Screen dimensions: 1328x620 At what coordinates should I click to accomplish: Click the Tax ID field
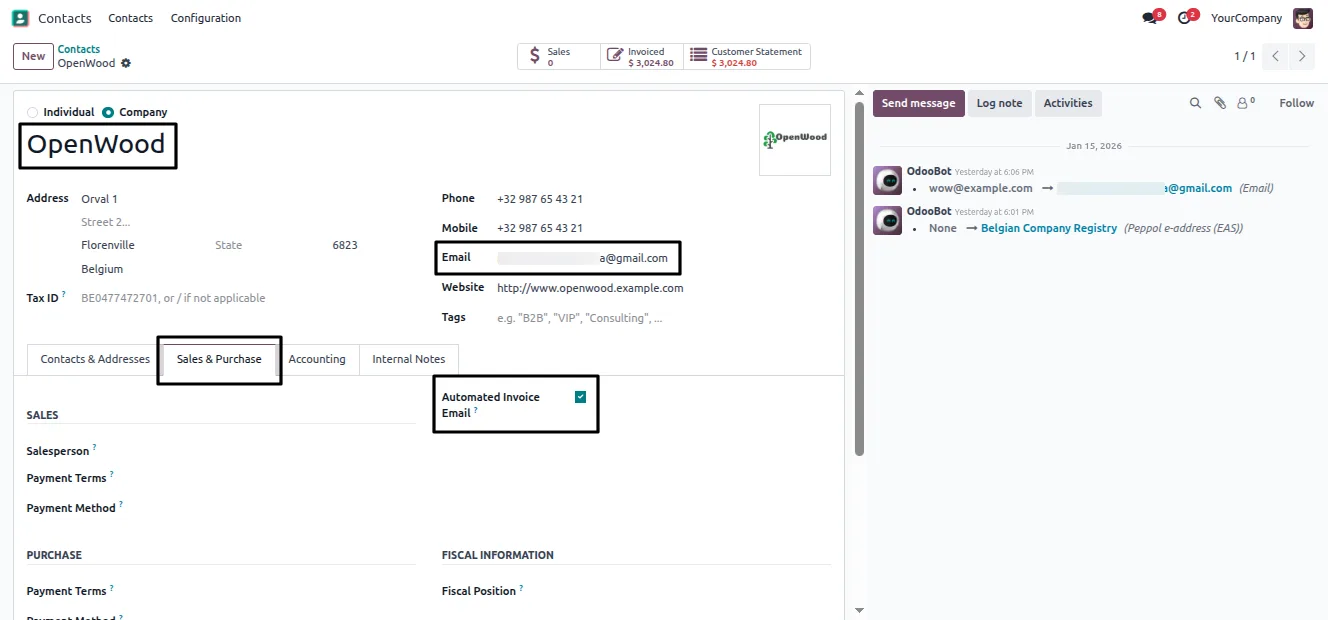(x=248, y=298)
